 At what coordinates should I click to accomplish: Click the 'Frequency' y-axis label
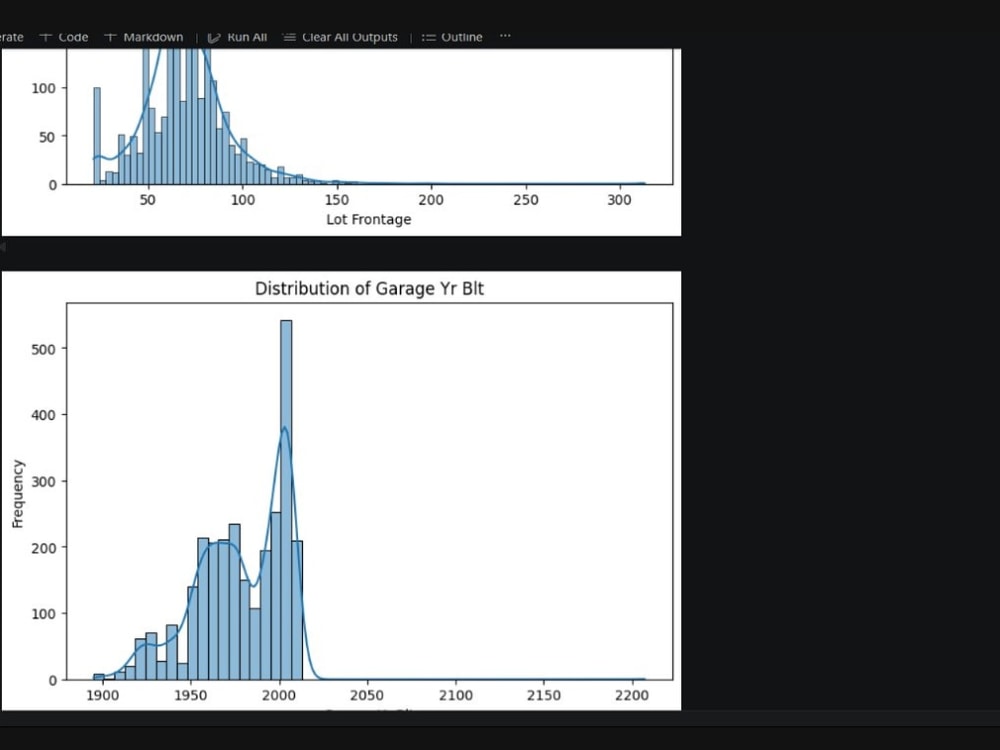[x=17, y=494]
